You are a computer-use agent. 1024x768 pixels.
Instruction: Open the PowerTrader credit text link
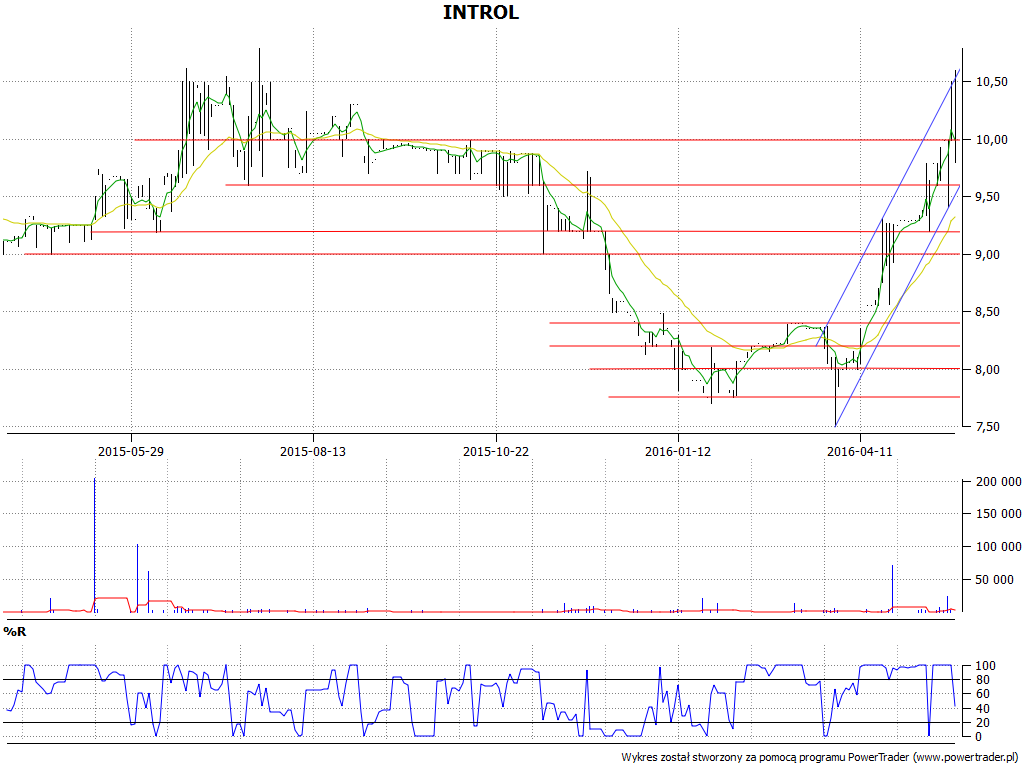820,758
